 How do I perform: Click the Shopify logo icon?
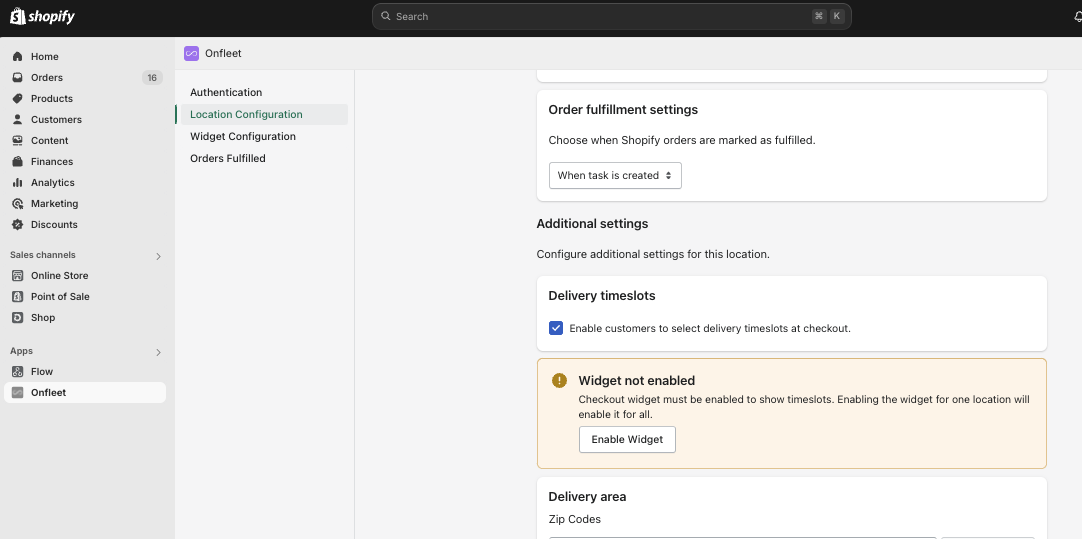18,17
